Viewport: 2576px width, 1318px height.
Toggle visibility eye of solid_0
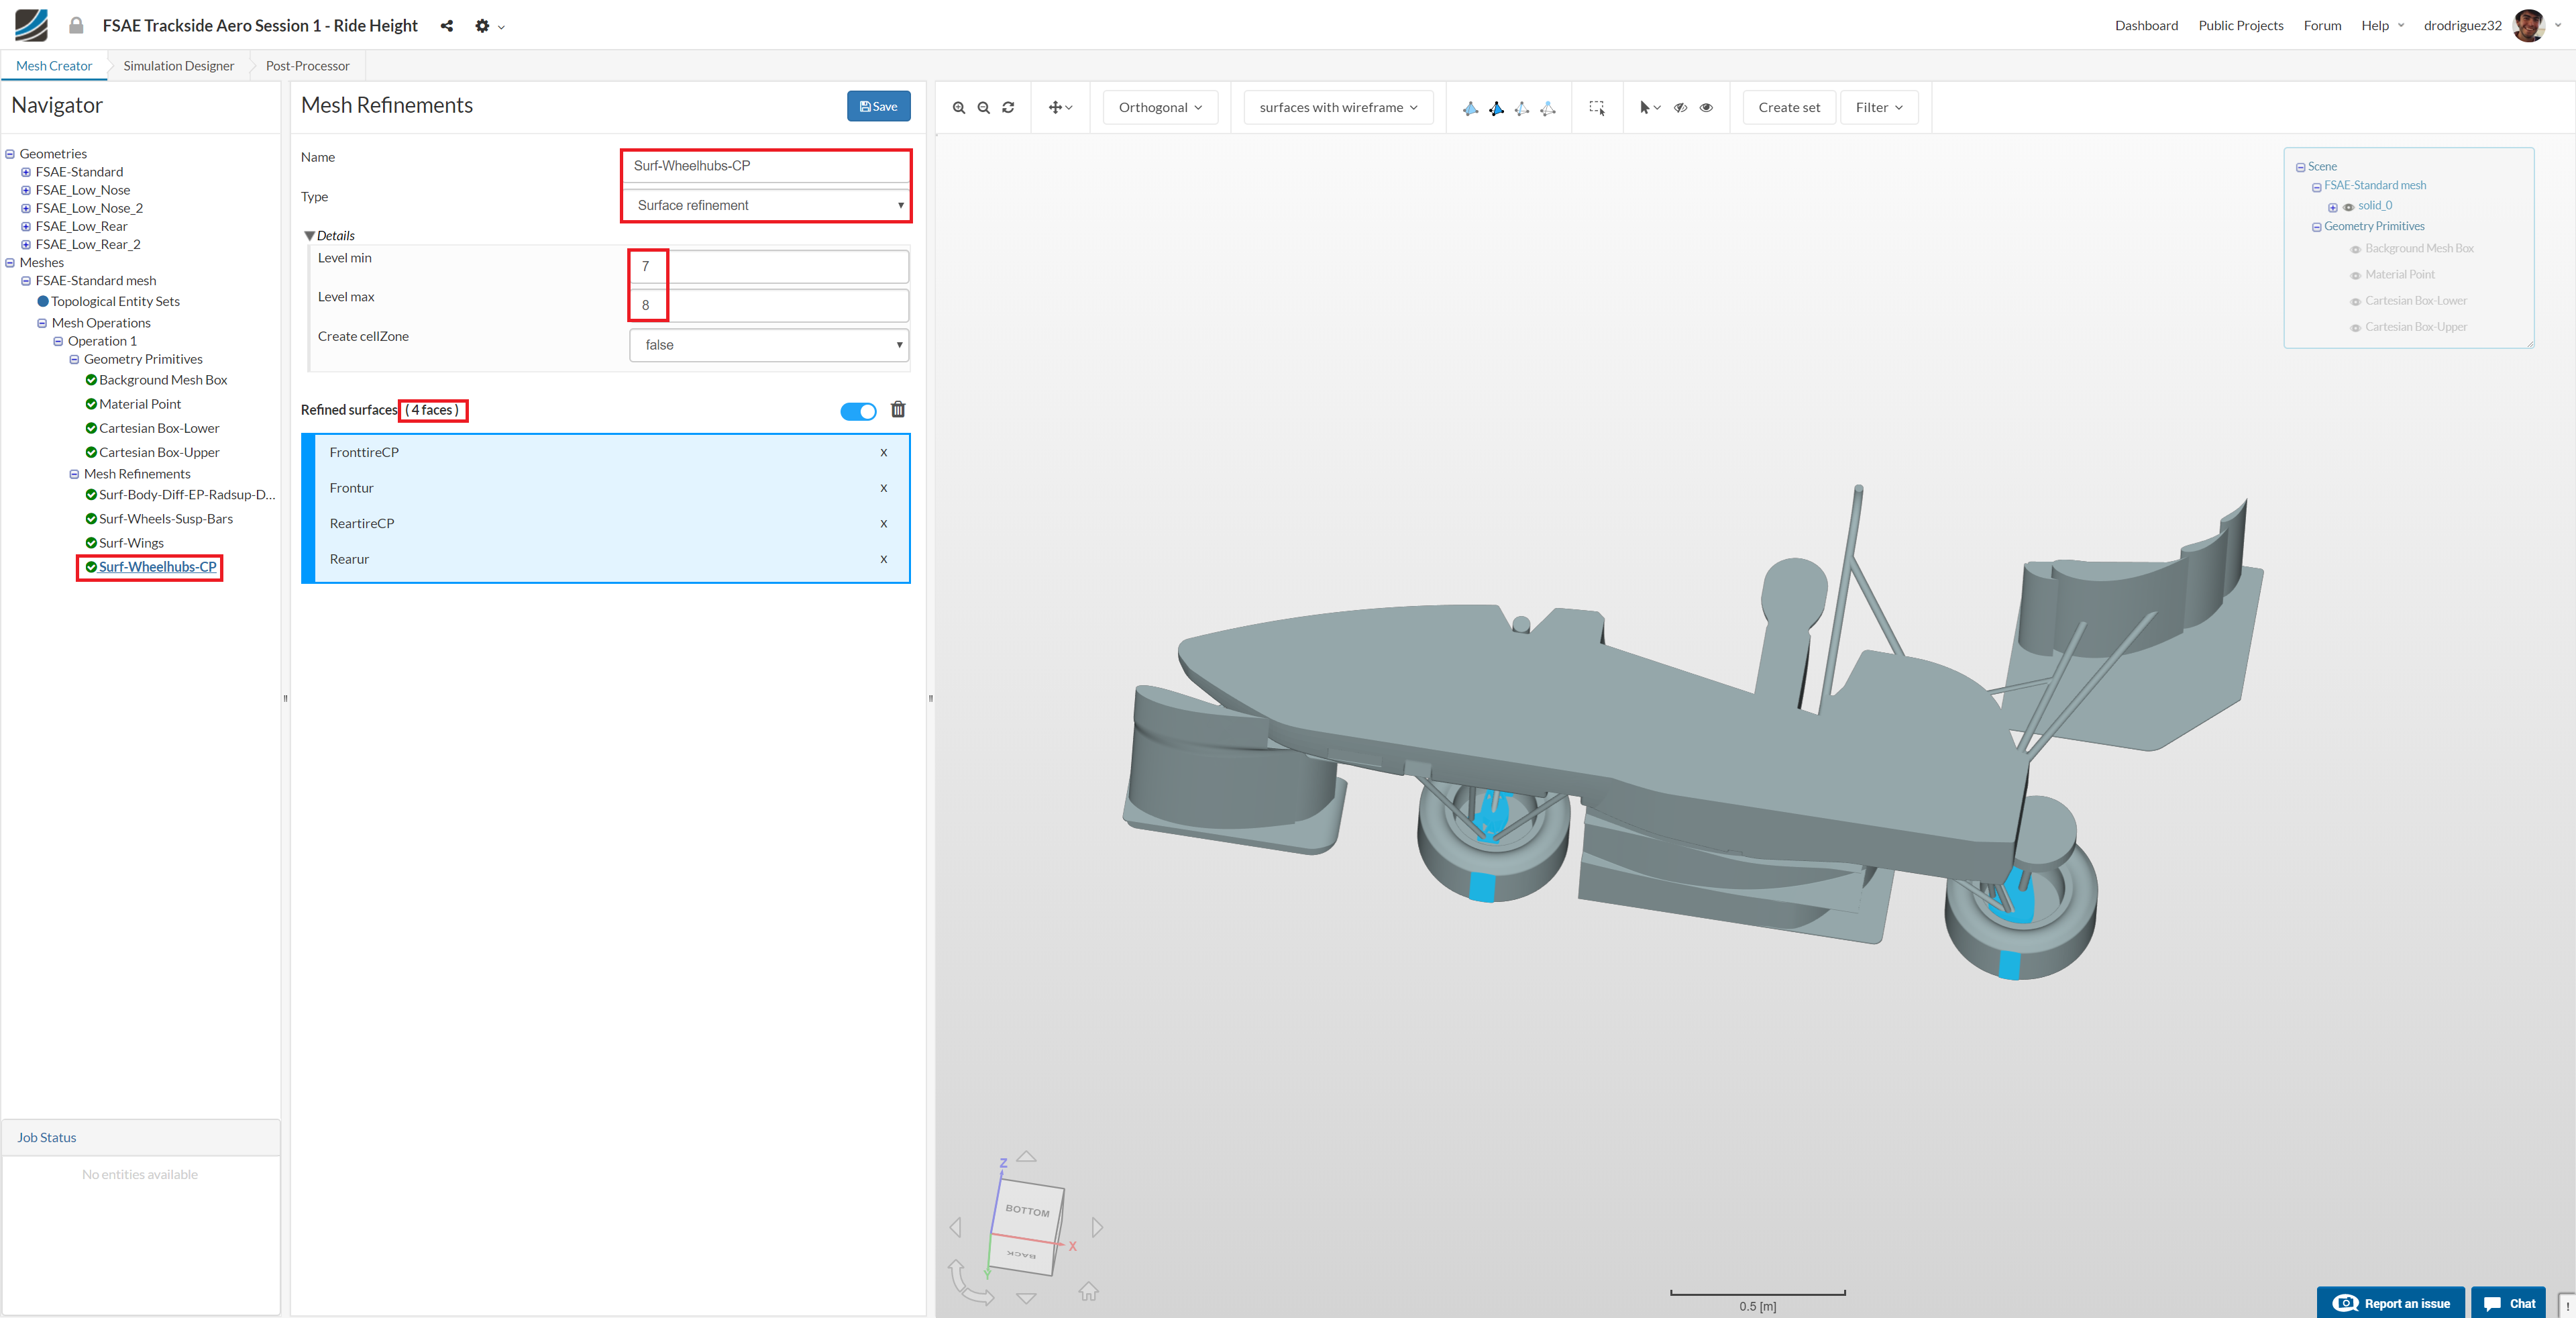click(x=2348, y=207)
